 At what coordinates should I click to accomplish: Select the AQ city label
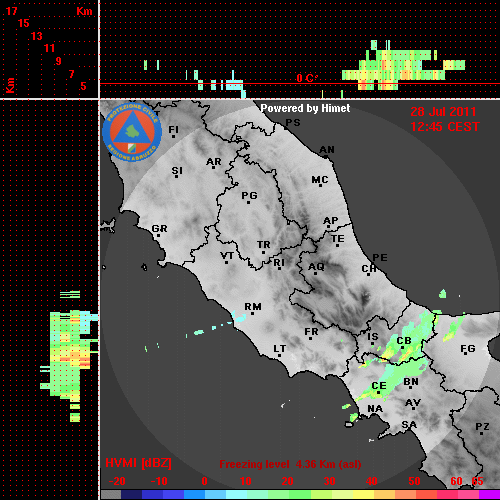(316, 266)
